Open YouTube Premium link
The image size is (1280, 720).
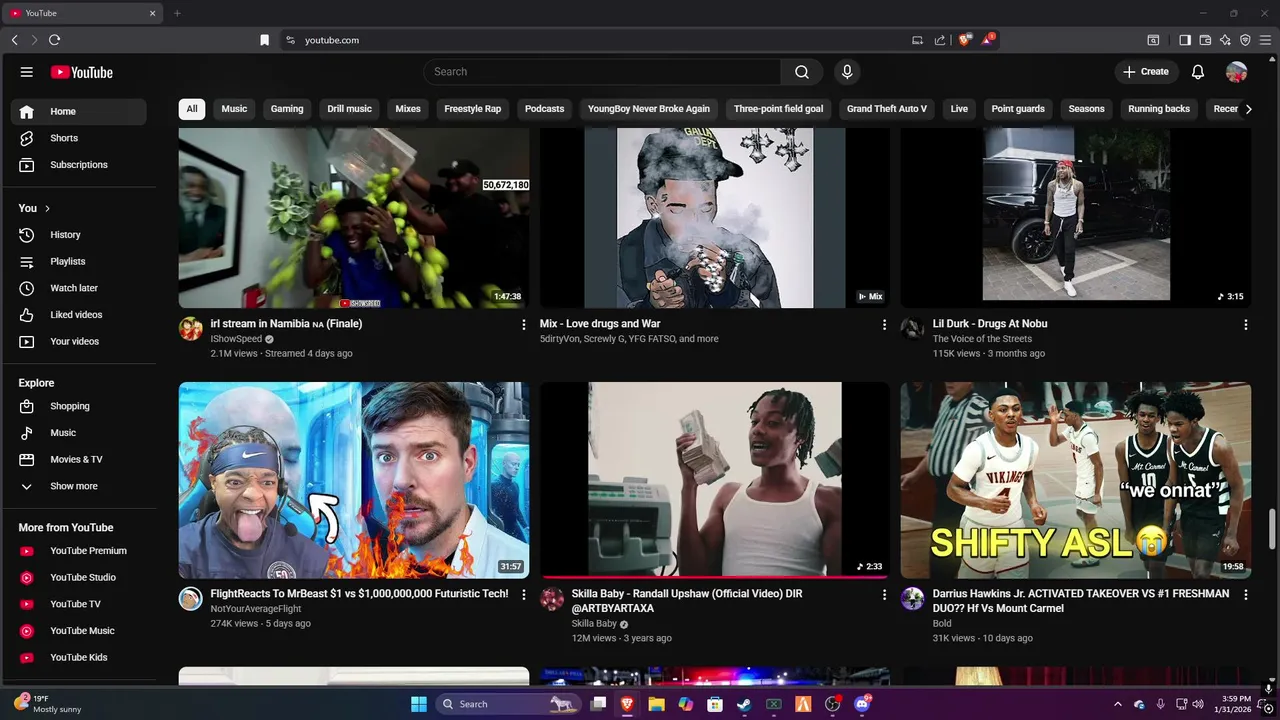(x=78, y=551)
